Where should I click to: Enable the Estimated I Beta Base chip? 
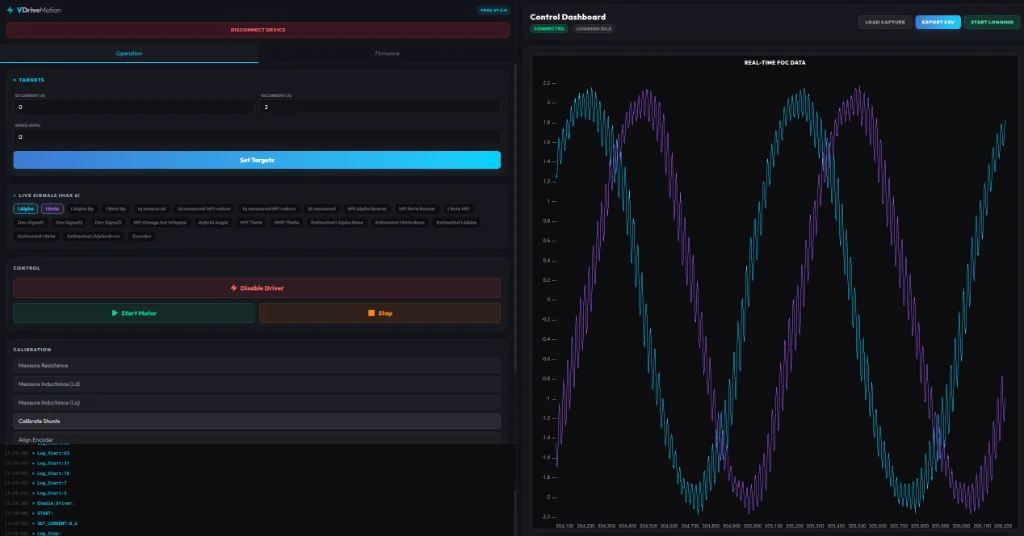coord(400,223)
